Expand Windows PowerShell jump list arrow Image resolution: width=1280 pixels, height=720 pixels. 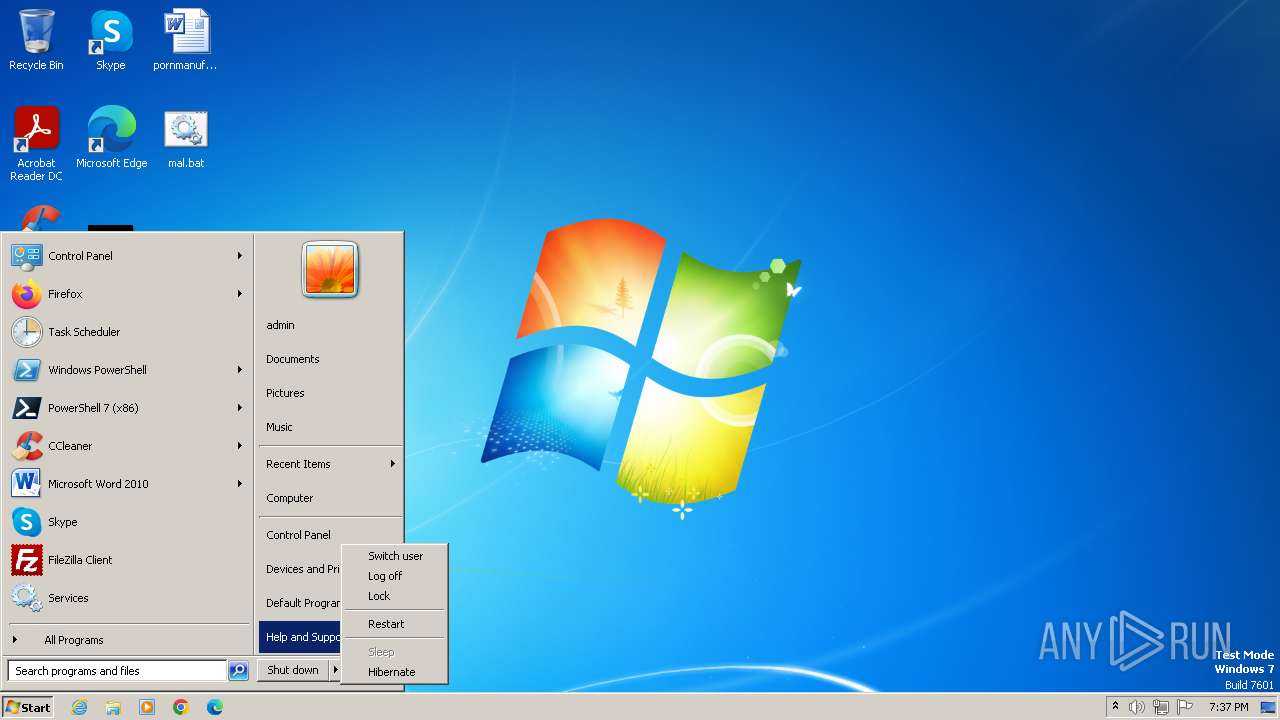pos(240,370)
